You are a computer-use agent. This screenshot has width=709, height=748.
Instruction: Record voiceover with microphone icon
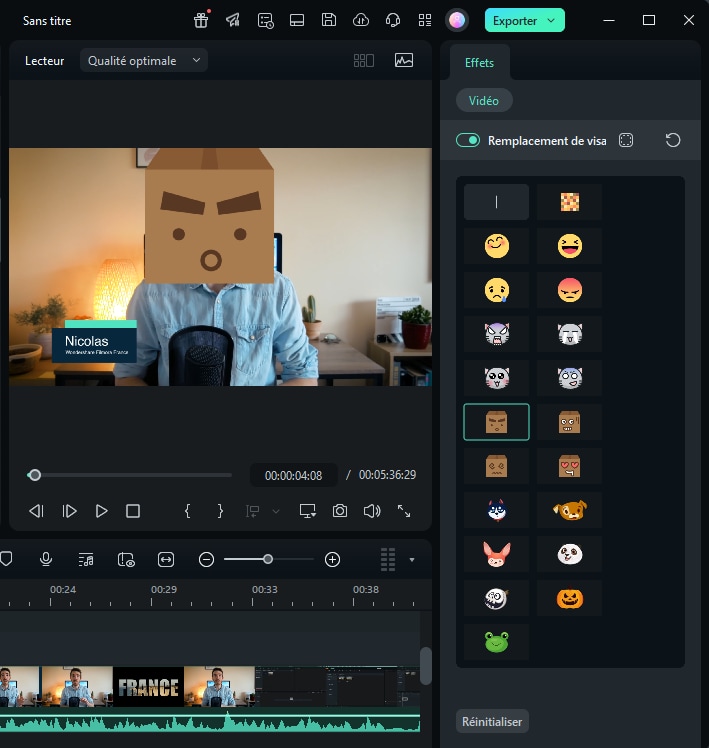click(x=46, y=559)
